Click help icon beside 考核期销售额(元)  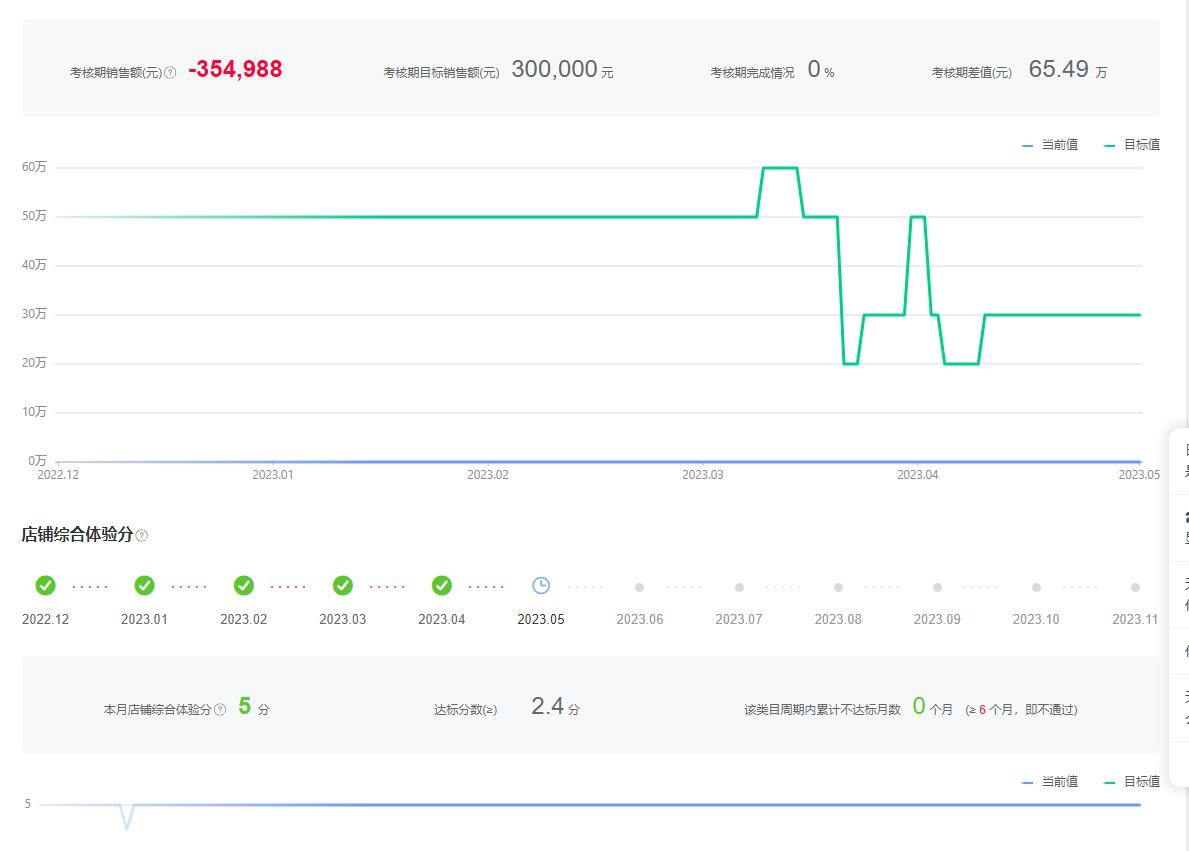coord(170,73)
